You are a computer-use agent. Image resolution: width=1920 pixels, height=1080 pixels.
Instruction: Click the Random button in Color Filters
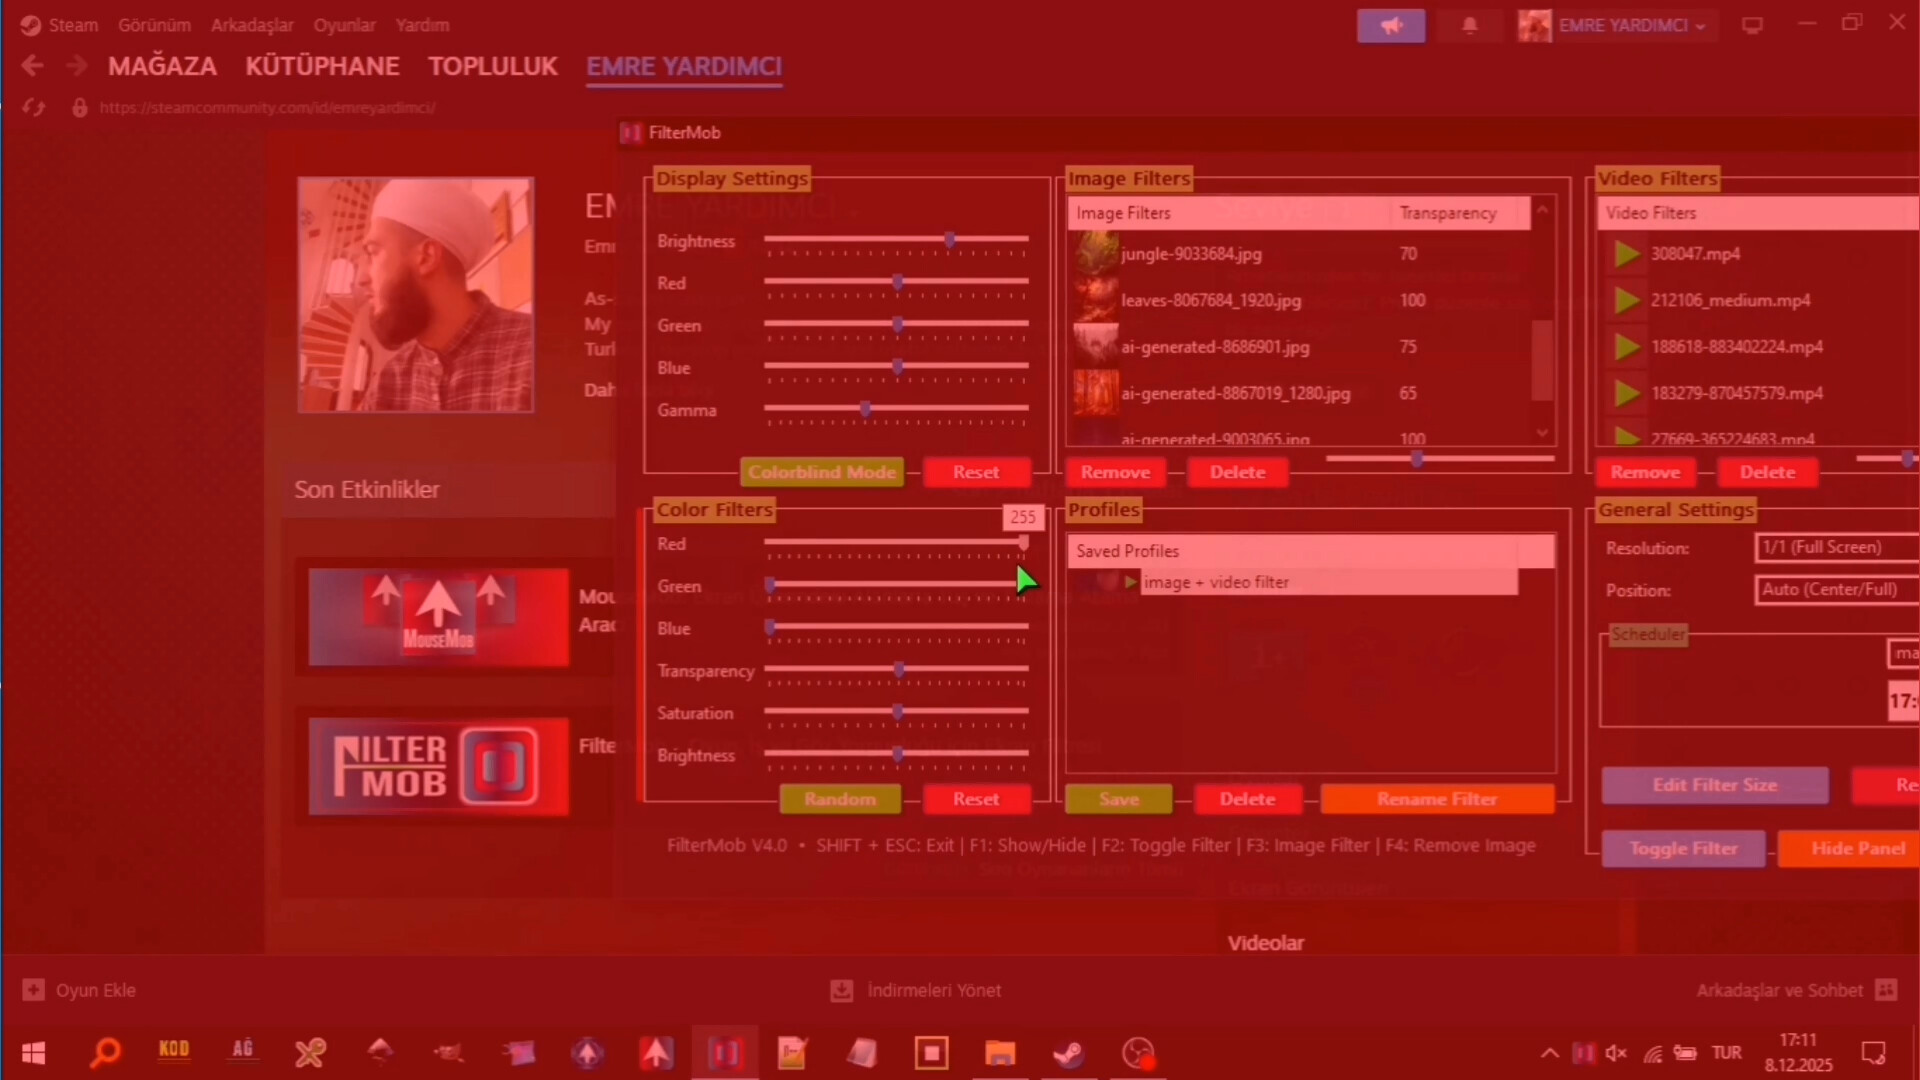(840, 799)
